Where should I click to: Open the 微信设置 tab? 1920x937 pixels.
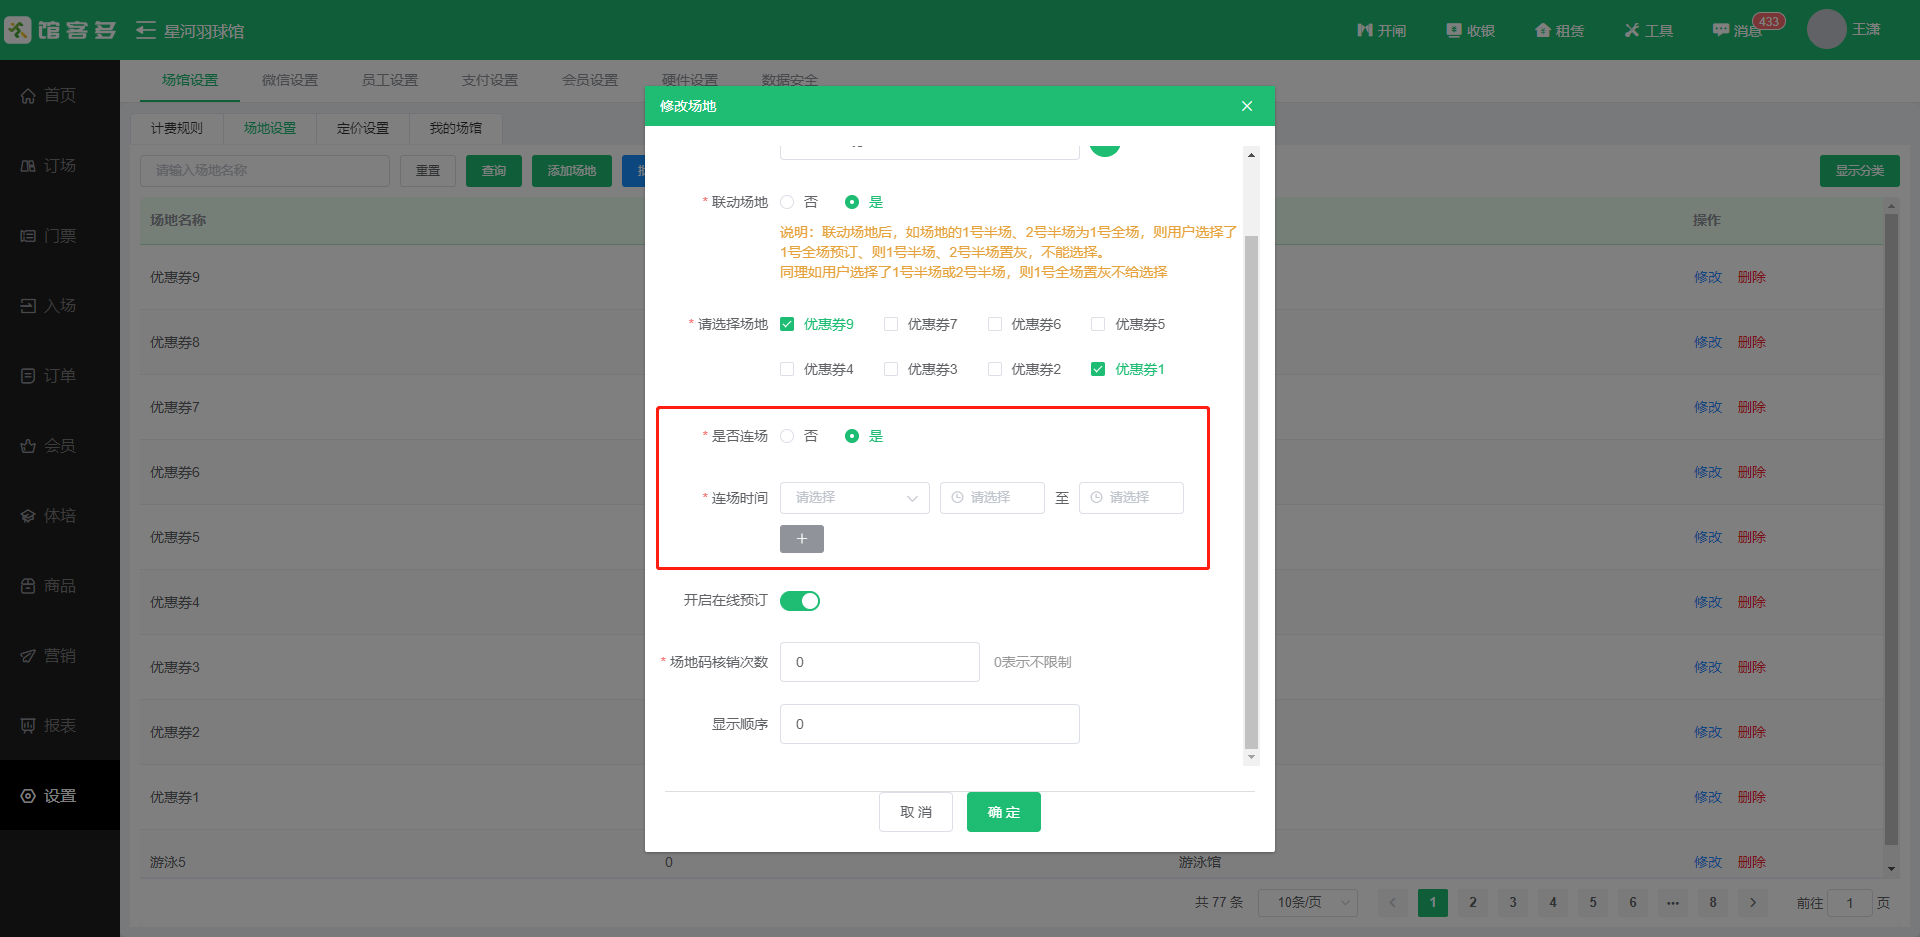point(290,80)
